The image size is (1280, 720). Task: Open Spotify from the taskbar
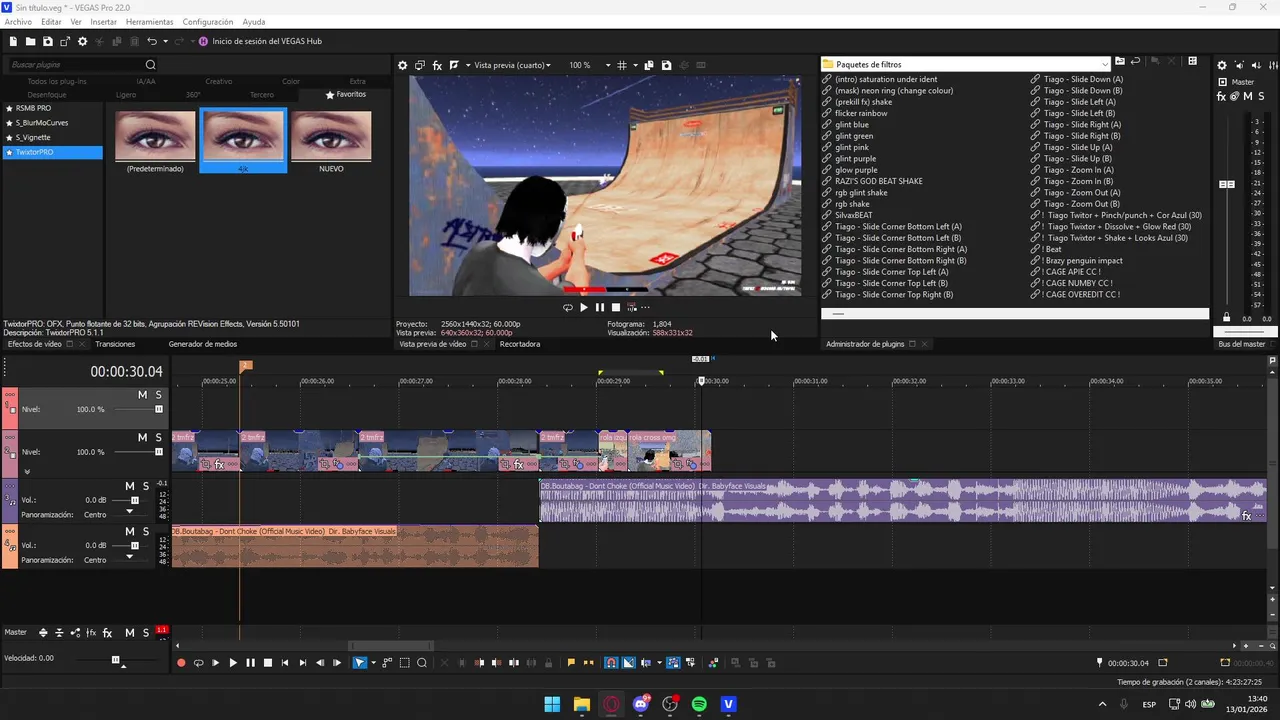click(699, 704)
